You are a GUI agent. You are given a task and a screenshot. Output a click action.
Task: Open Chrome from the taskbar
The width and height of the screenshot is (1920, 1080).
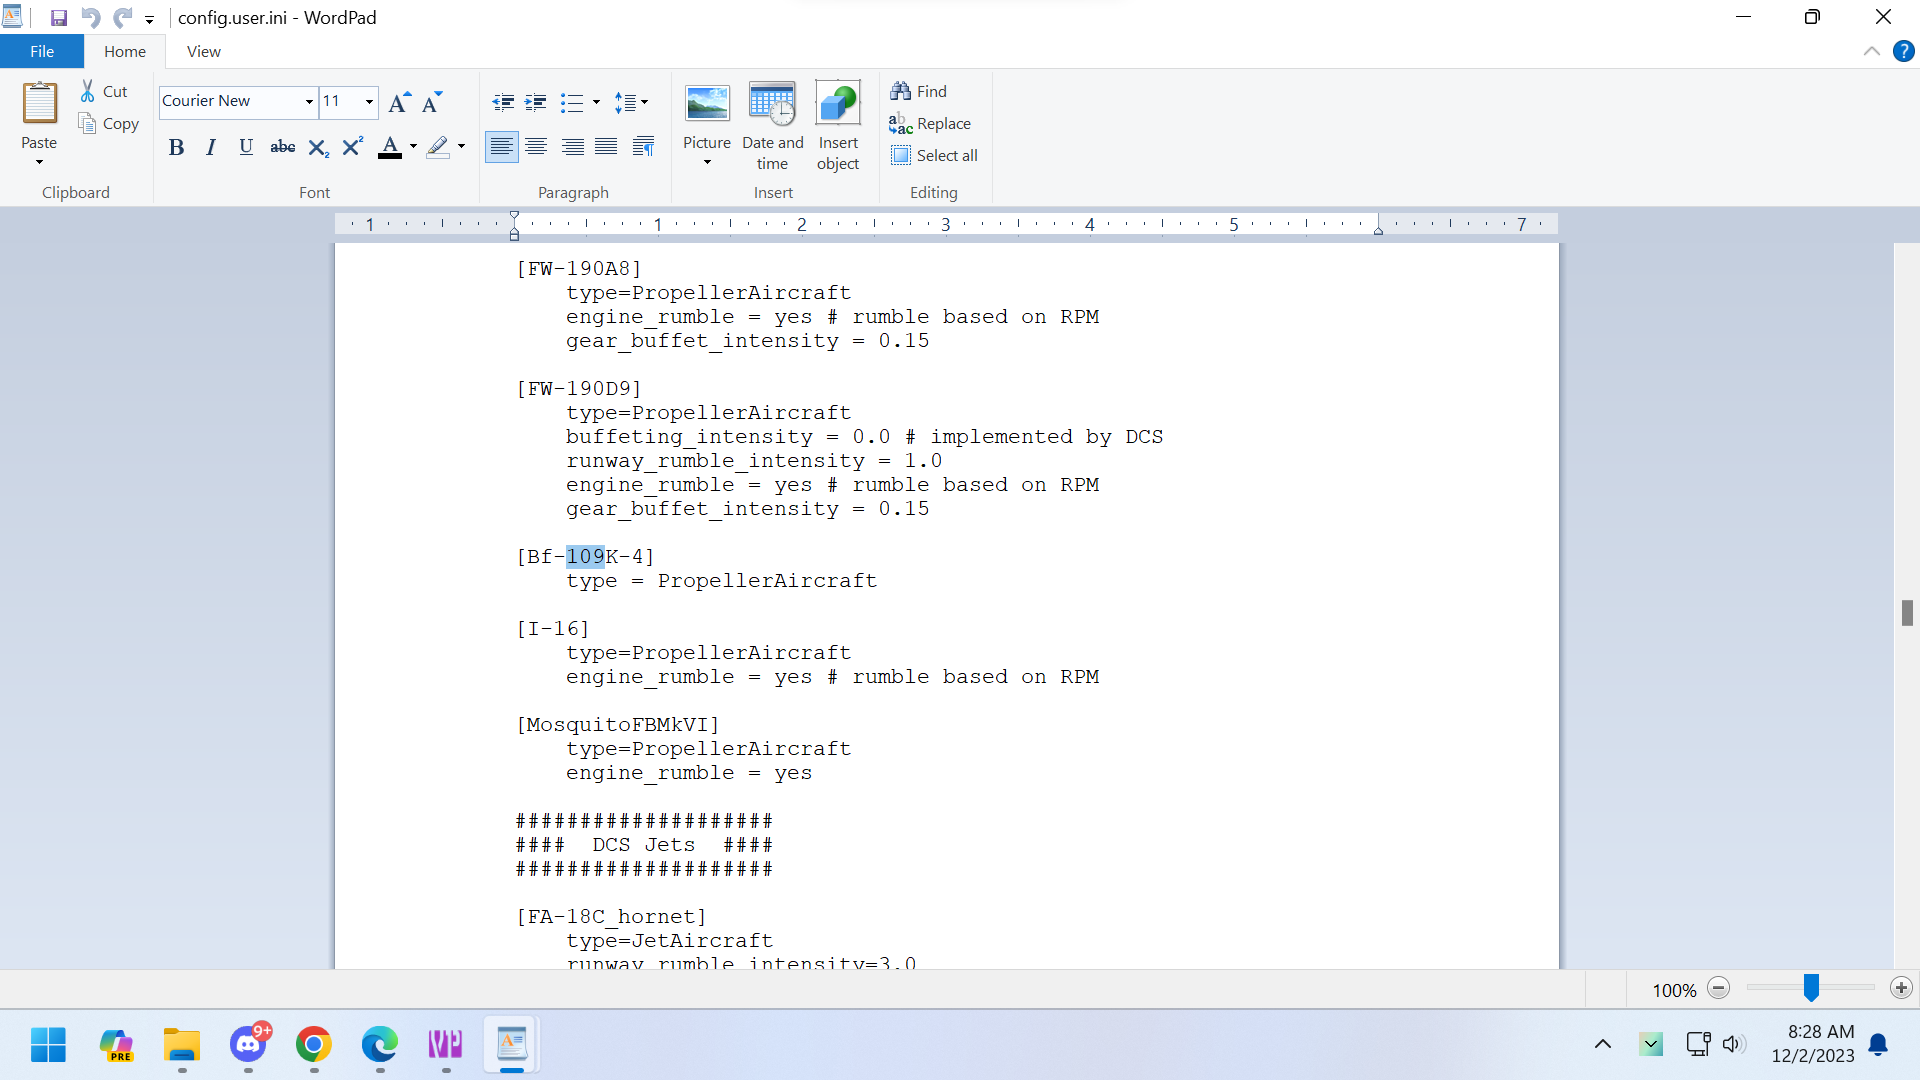coord(314,1045)
